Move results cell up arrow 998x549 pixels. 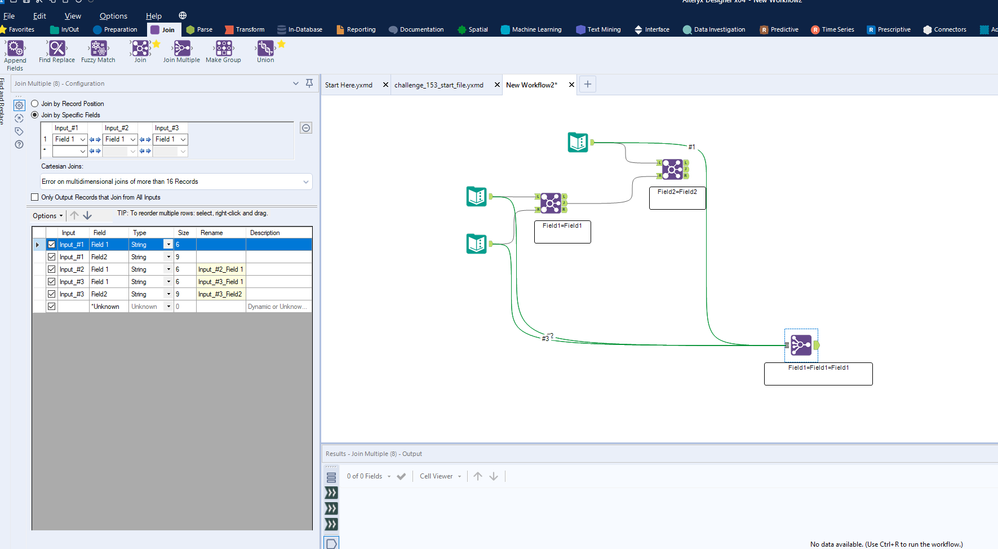478,476
